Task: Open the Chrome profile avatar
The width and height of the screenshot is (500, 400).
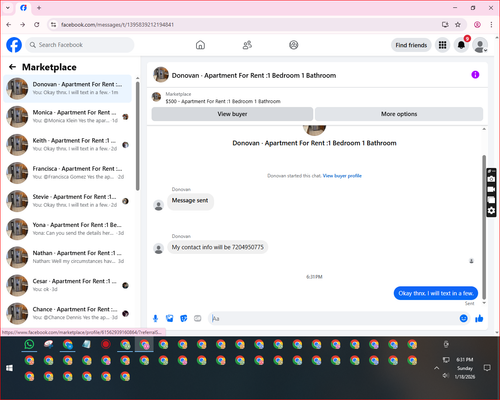Action: coord(477,25)
